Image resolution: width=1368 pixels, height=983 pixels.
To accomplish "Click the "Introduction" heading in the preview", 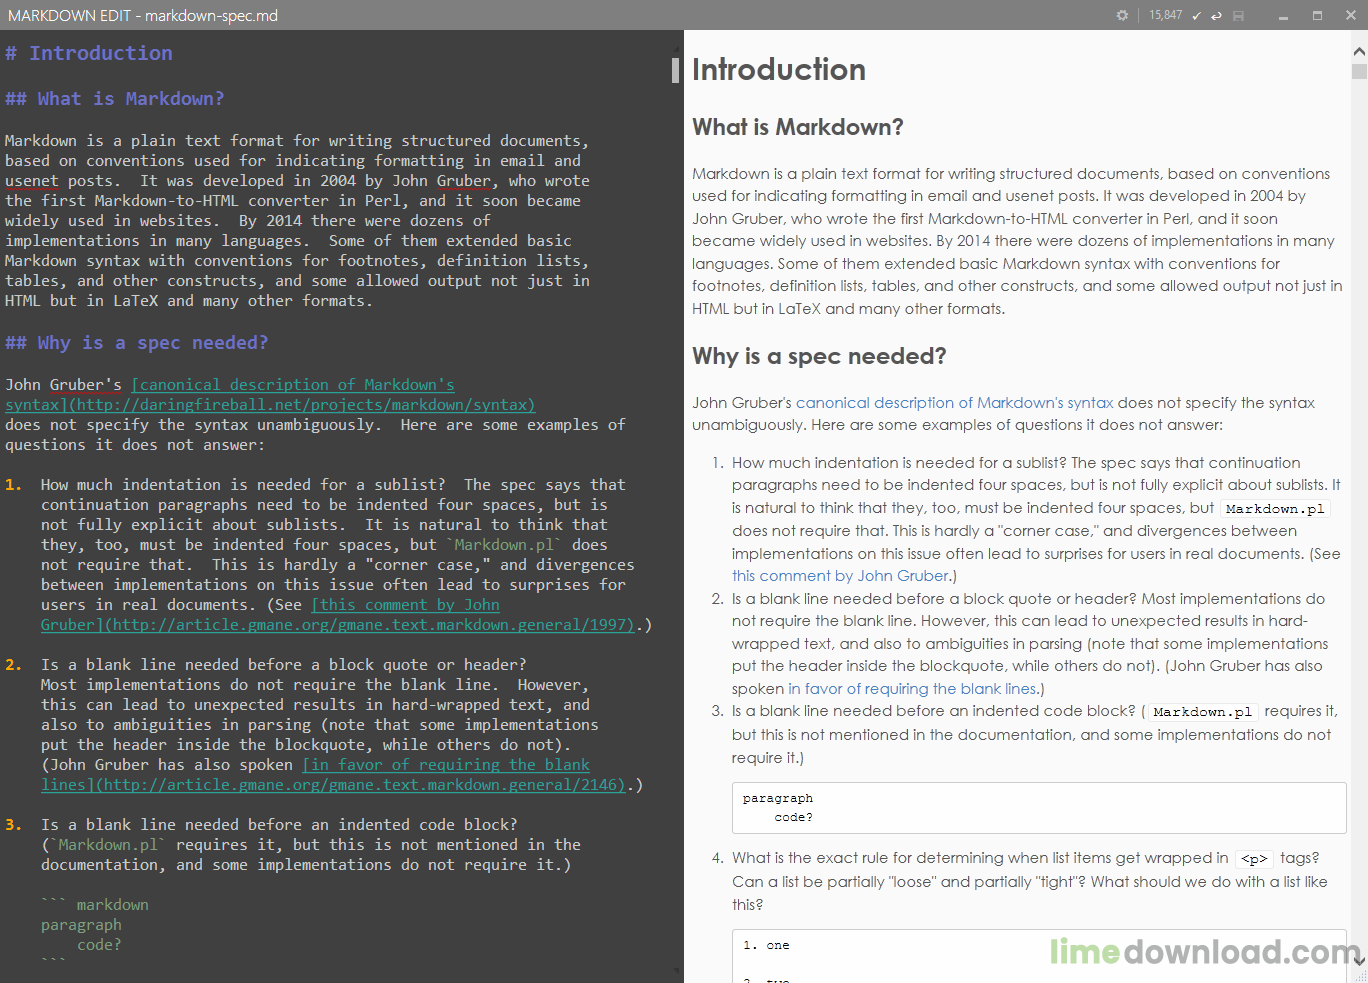I will (x=778, y=70).
